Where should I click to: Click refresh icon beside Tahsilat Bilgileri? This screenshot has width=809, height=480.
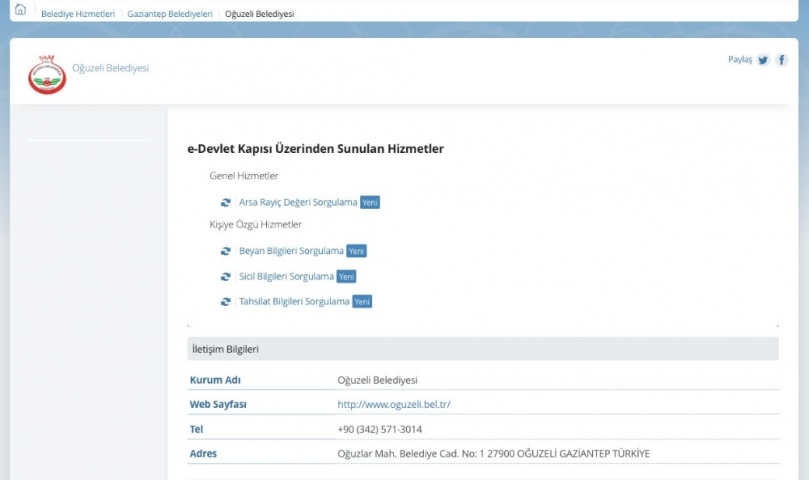pos(225,301)
